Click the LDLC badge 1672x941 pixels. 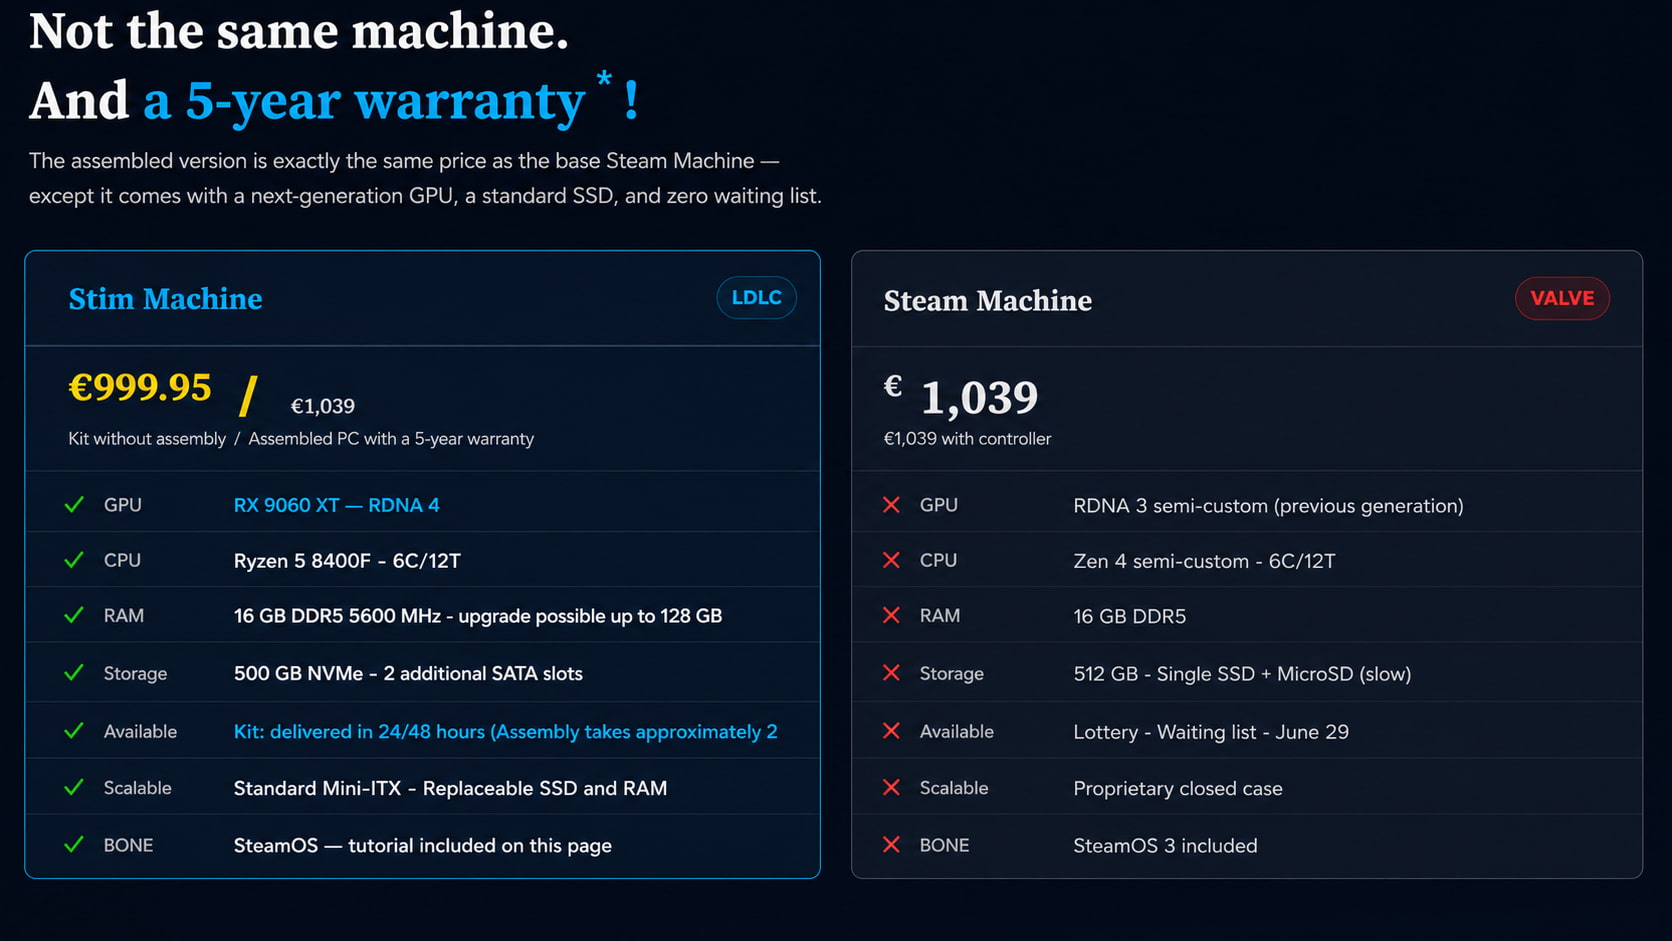[756, 298]
